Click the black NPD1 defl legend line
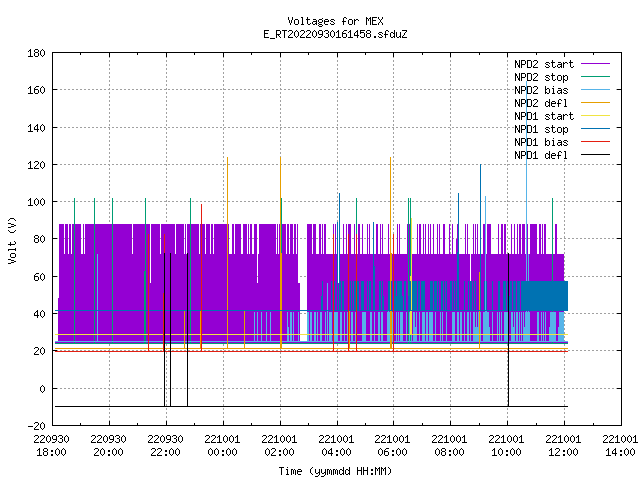 coord(596,155)
